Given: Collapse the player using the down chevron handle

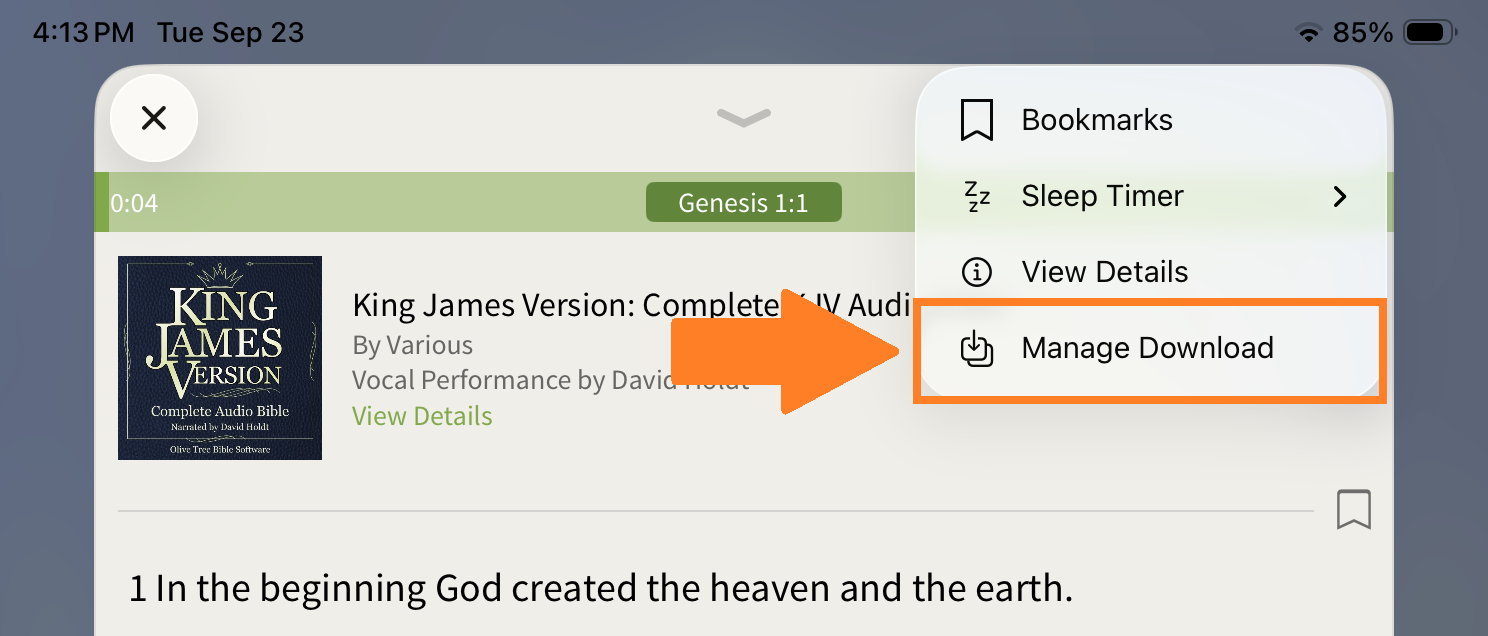Looking at the screenshot, I should point(743,118).
